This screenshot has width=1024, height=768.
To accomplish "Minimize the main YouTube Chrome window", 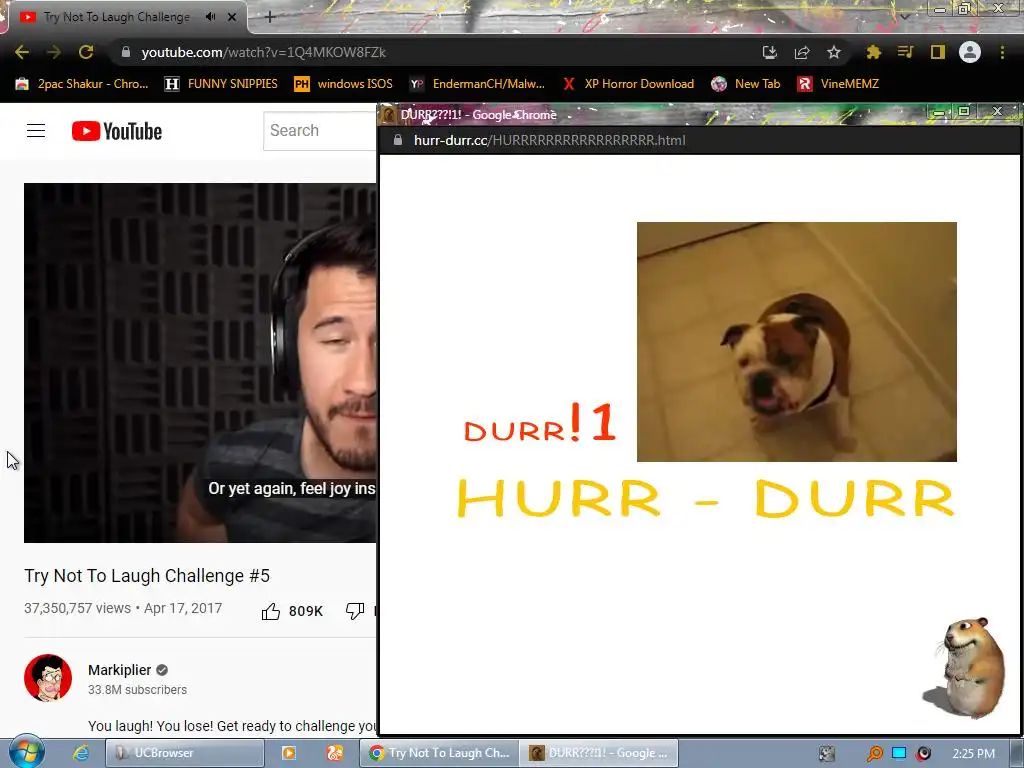I will (x=940, y=9).
